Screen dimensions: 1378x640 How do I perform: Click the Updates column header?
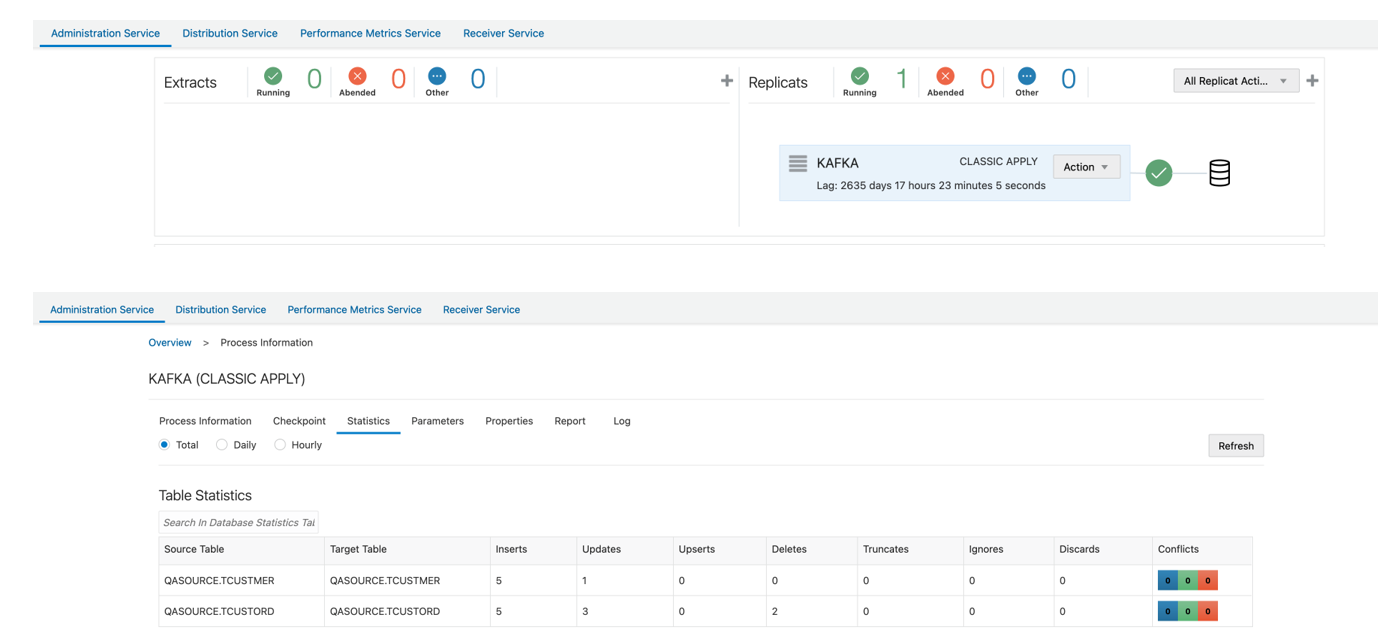click(626, 550)
